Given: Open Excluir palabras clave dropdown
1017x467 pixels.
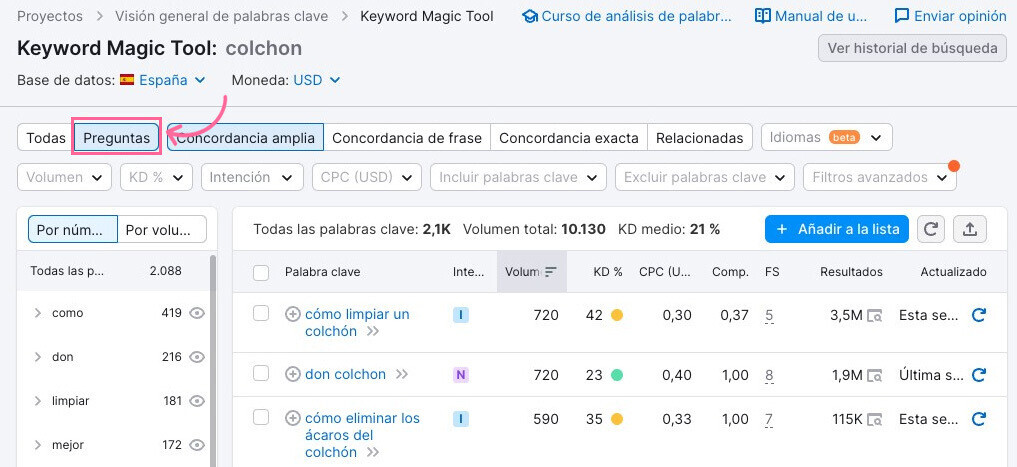Looking at the screenshot, I should 705,177.
